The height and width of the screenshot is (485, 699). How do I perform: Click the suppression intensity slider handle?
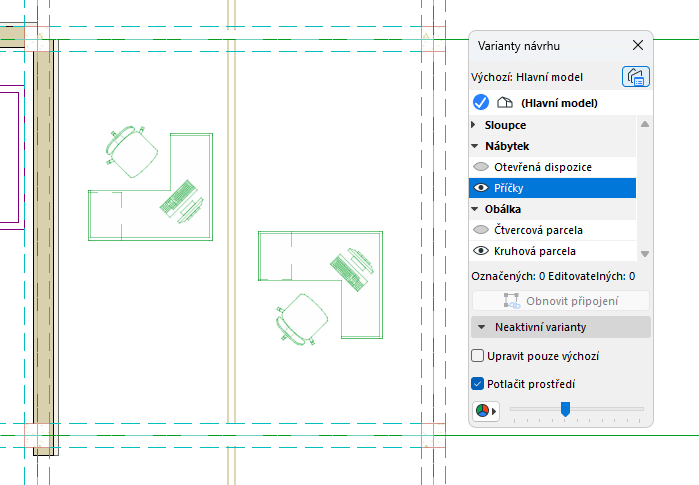tap(565, 409)
